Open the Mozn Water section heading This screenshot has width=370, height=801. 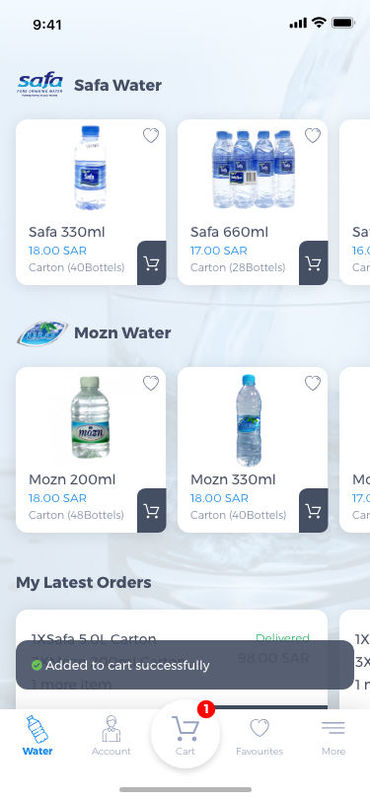pos(123,333)
